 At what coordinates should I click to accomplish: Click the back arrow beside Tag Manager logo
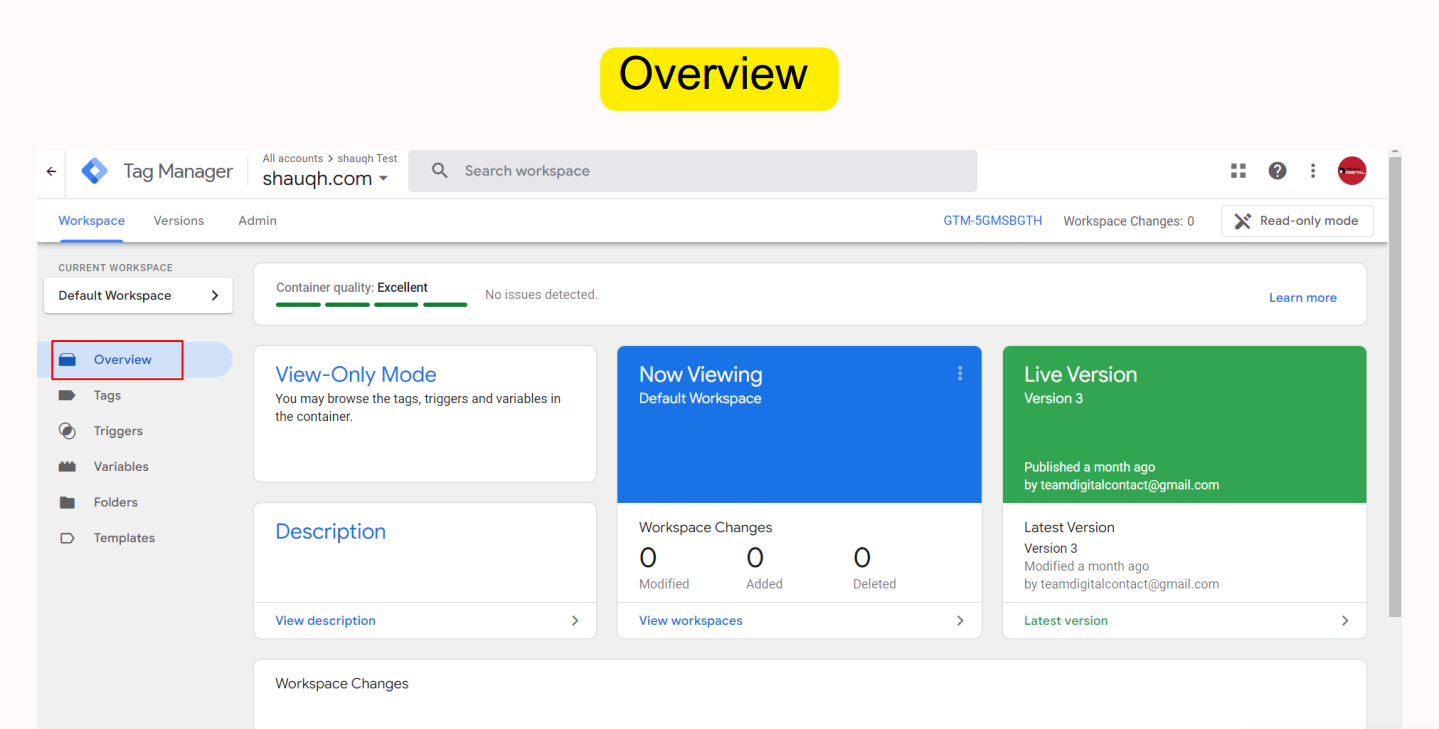tap(51, 171)
